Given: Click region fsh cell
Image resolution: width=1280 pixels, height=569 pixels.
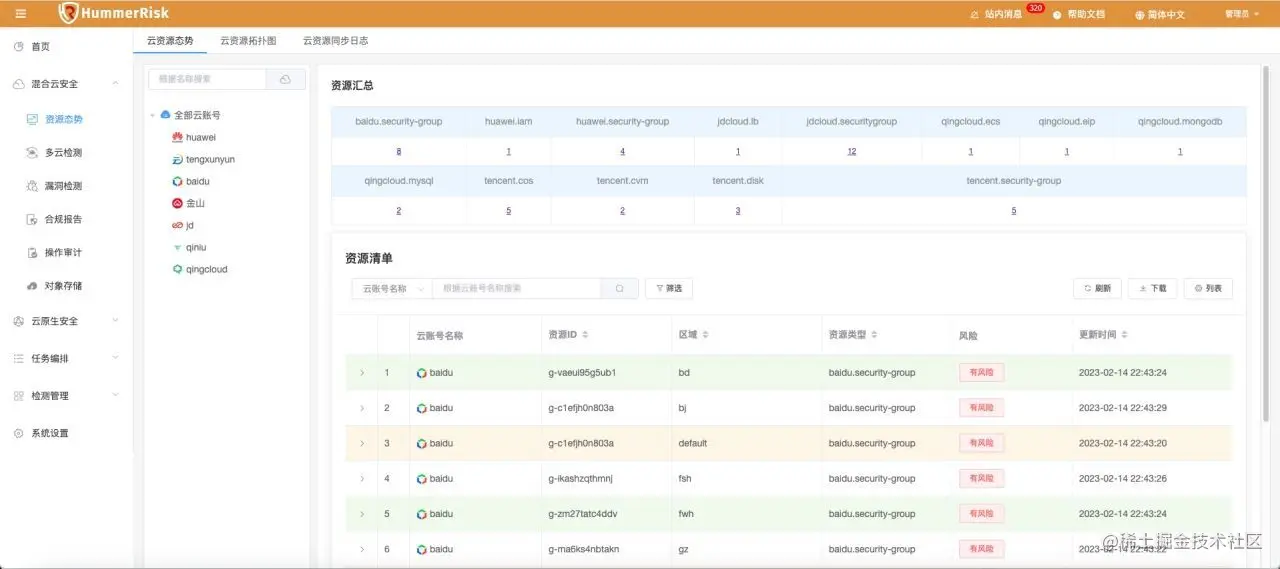Looking at the screenshot, I should [685, 479].
